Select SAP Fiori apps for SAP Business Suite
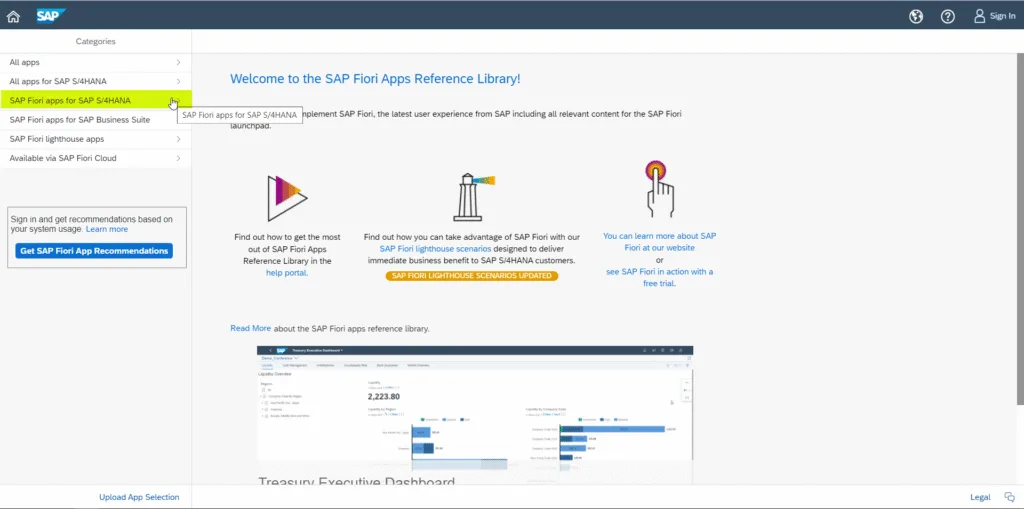 (x=95, y=120)
